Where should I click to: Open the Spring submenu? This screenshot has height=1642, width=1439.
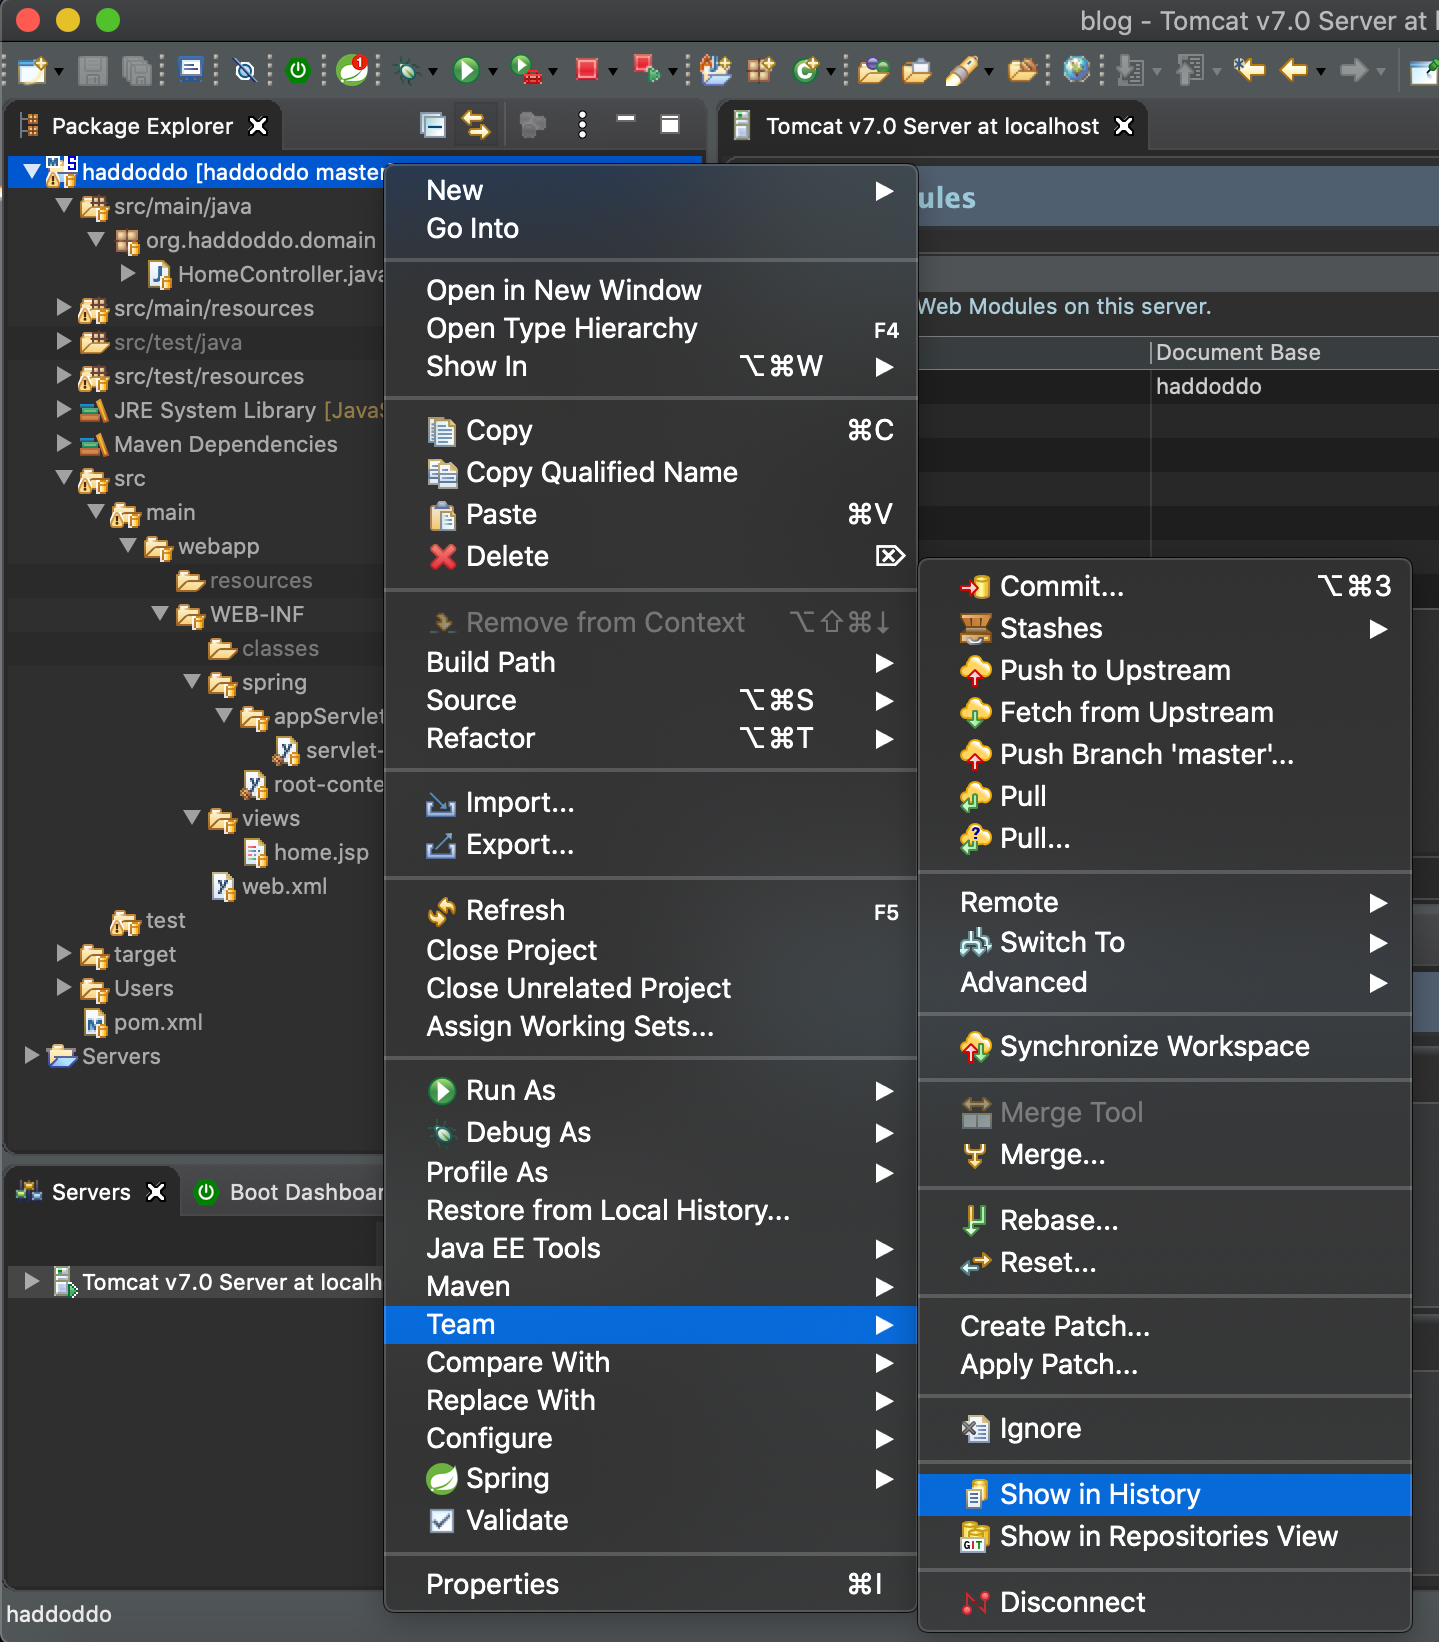[650, 1478]
